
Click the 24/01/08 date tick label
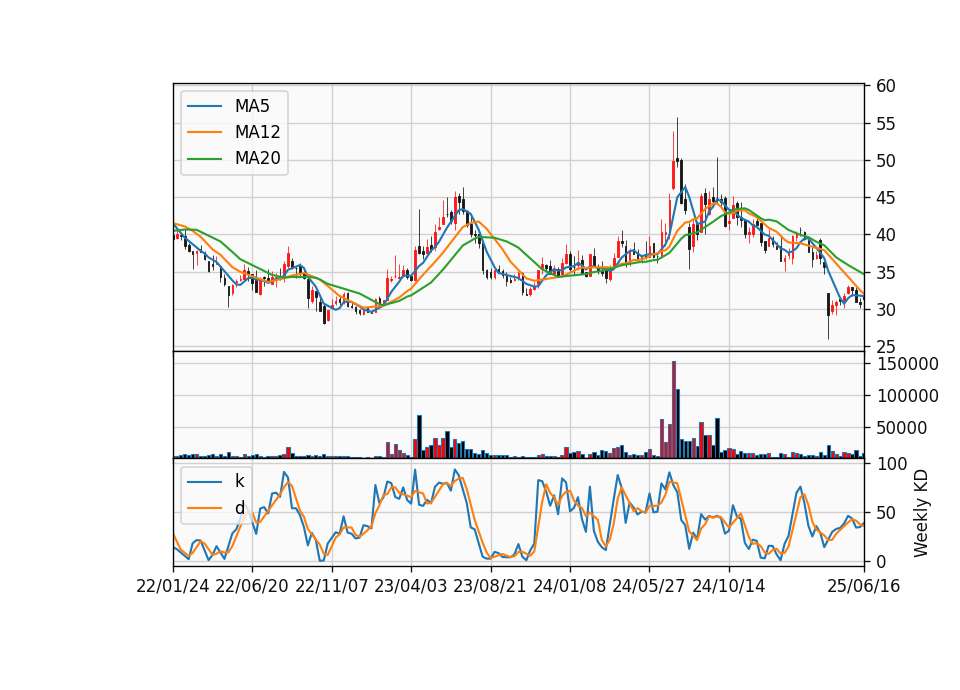pyautogui.click(x=569, y=587)
